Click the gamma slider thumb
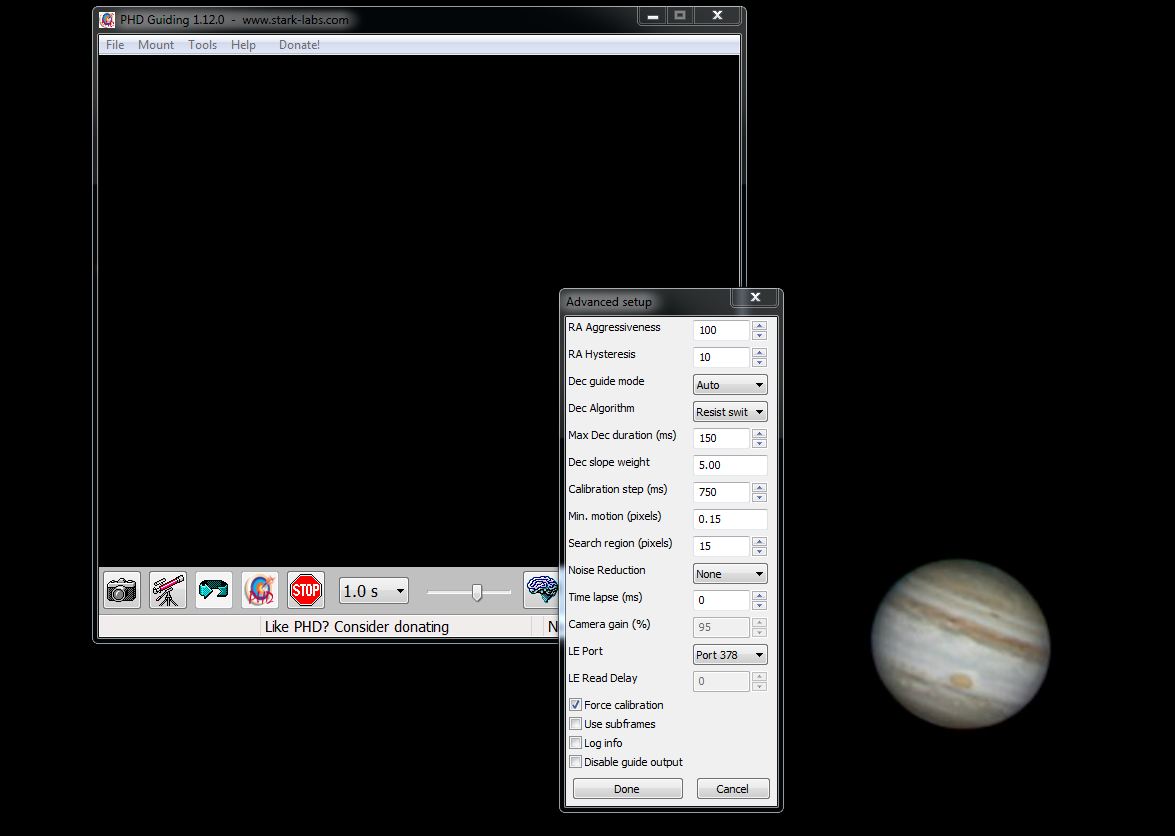The image size is (1175, 836). click(x=477, y=593)
